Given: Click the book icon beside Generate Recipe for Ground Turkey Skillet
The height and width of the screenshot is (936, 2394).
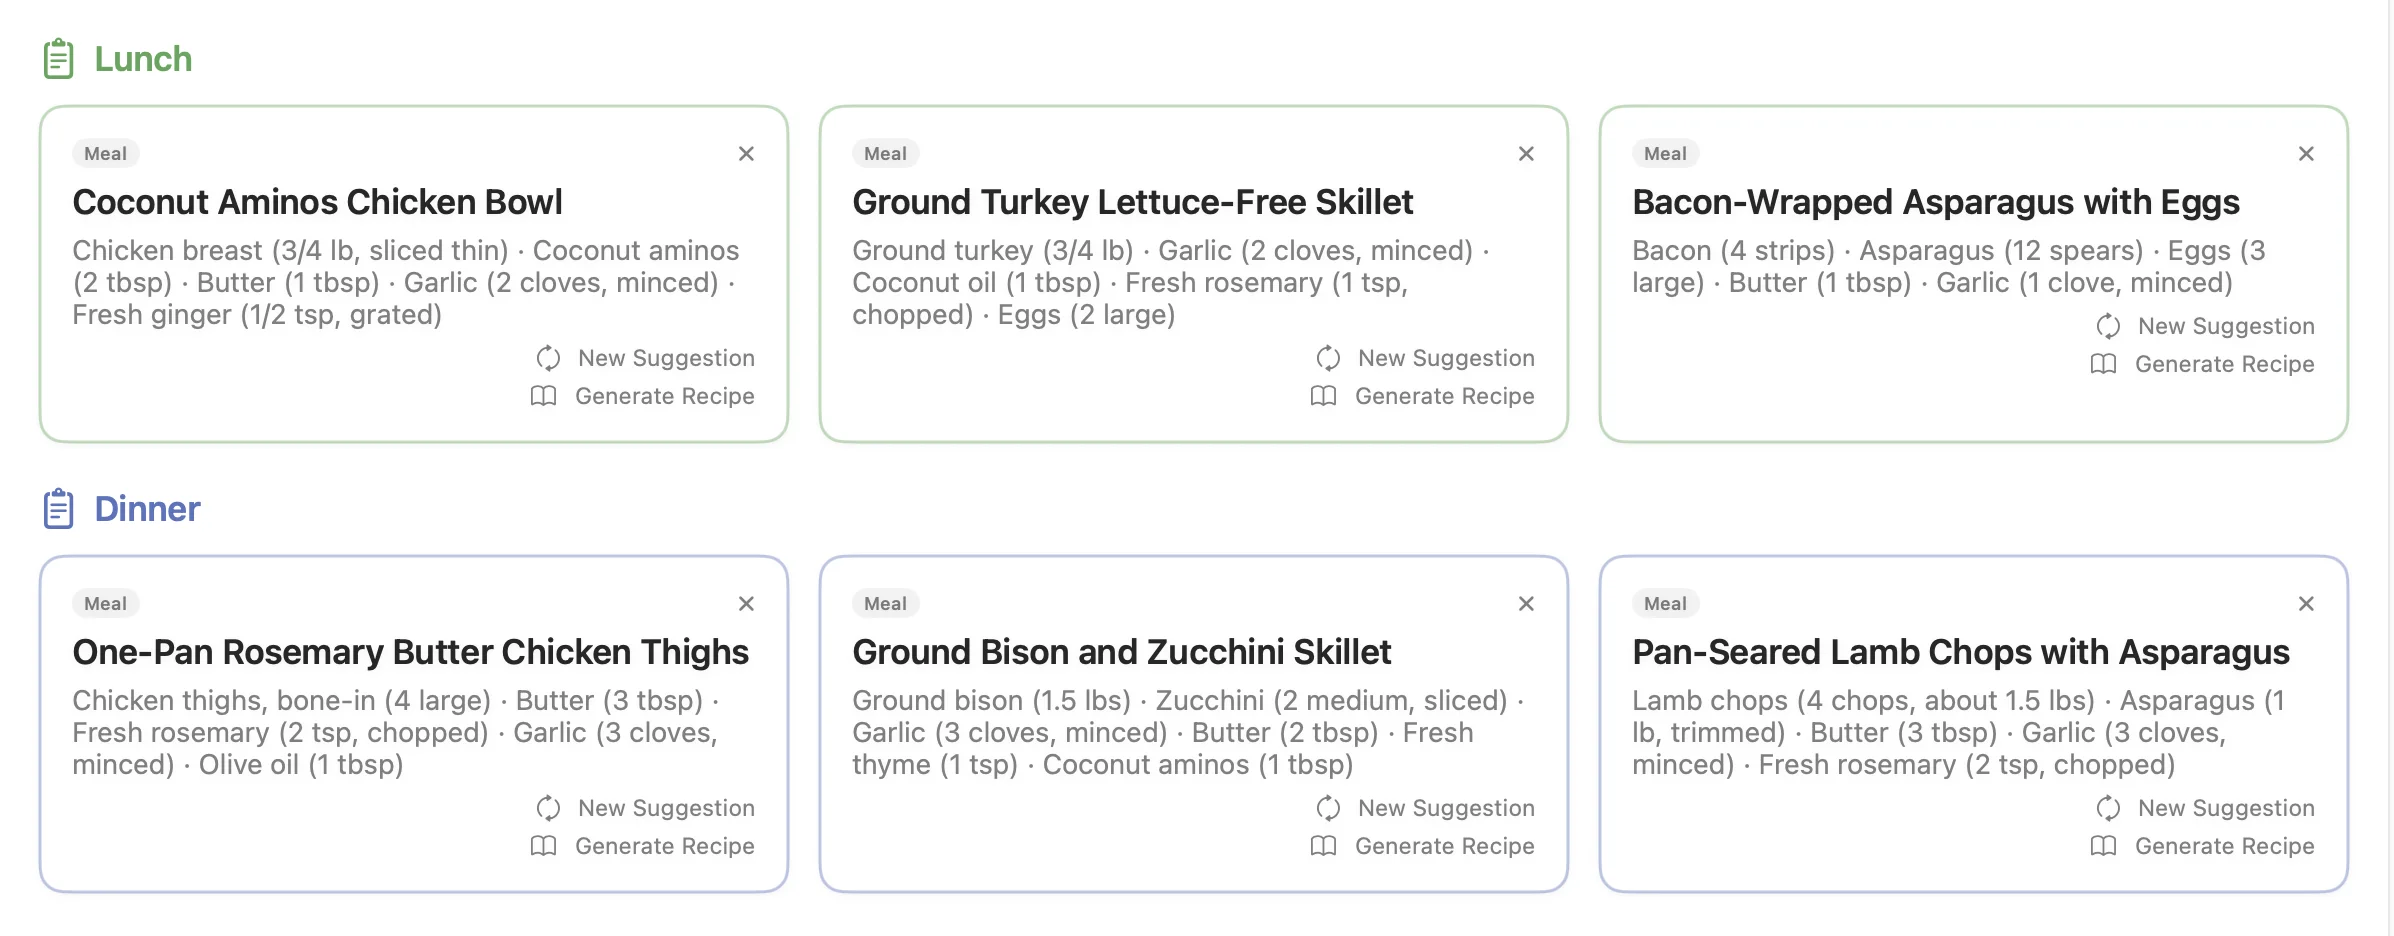Looking at the screenshot, I should tap(1325, 396).
